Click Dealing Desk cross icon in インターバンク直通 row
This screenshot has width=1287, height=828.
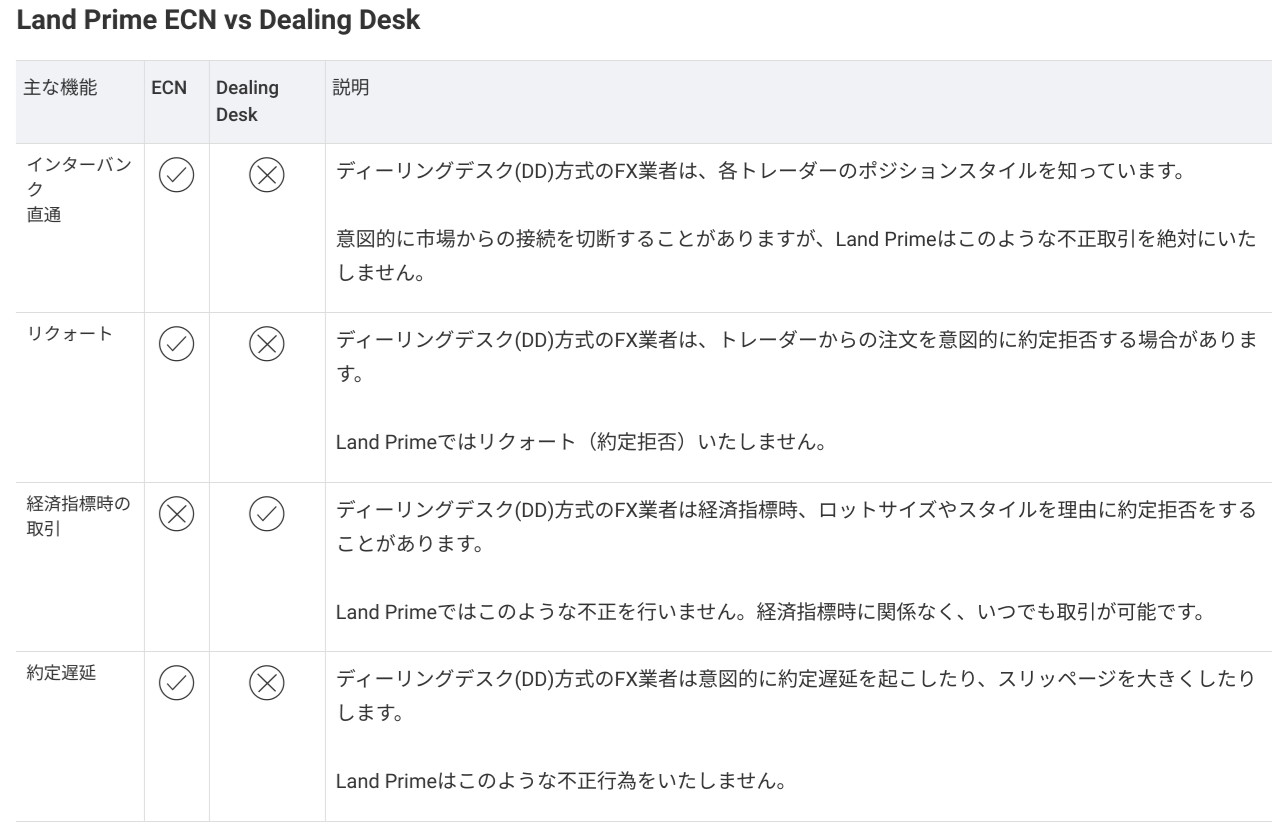(267, 176)
